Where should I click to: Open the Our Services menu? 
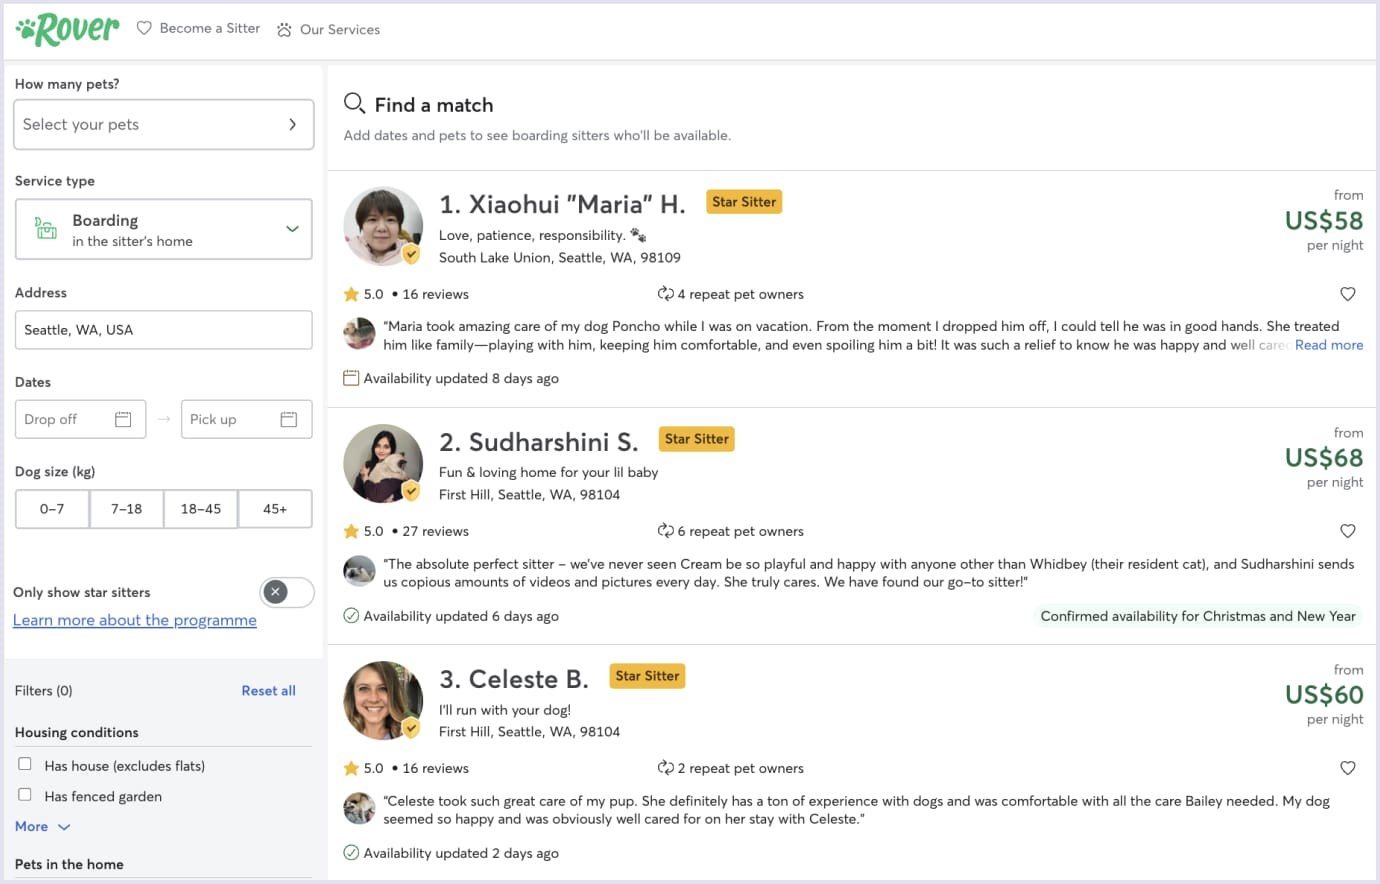pyautogui.click(x=340, y=30)
